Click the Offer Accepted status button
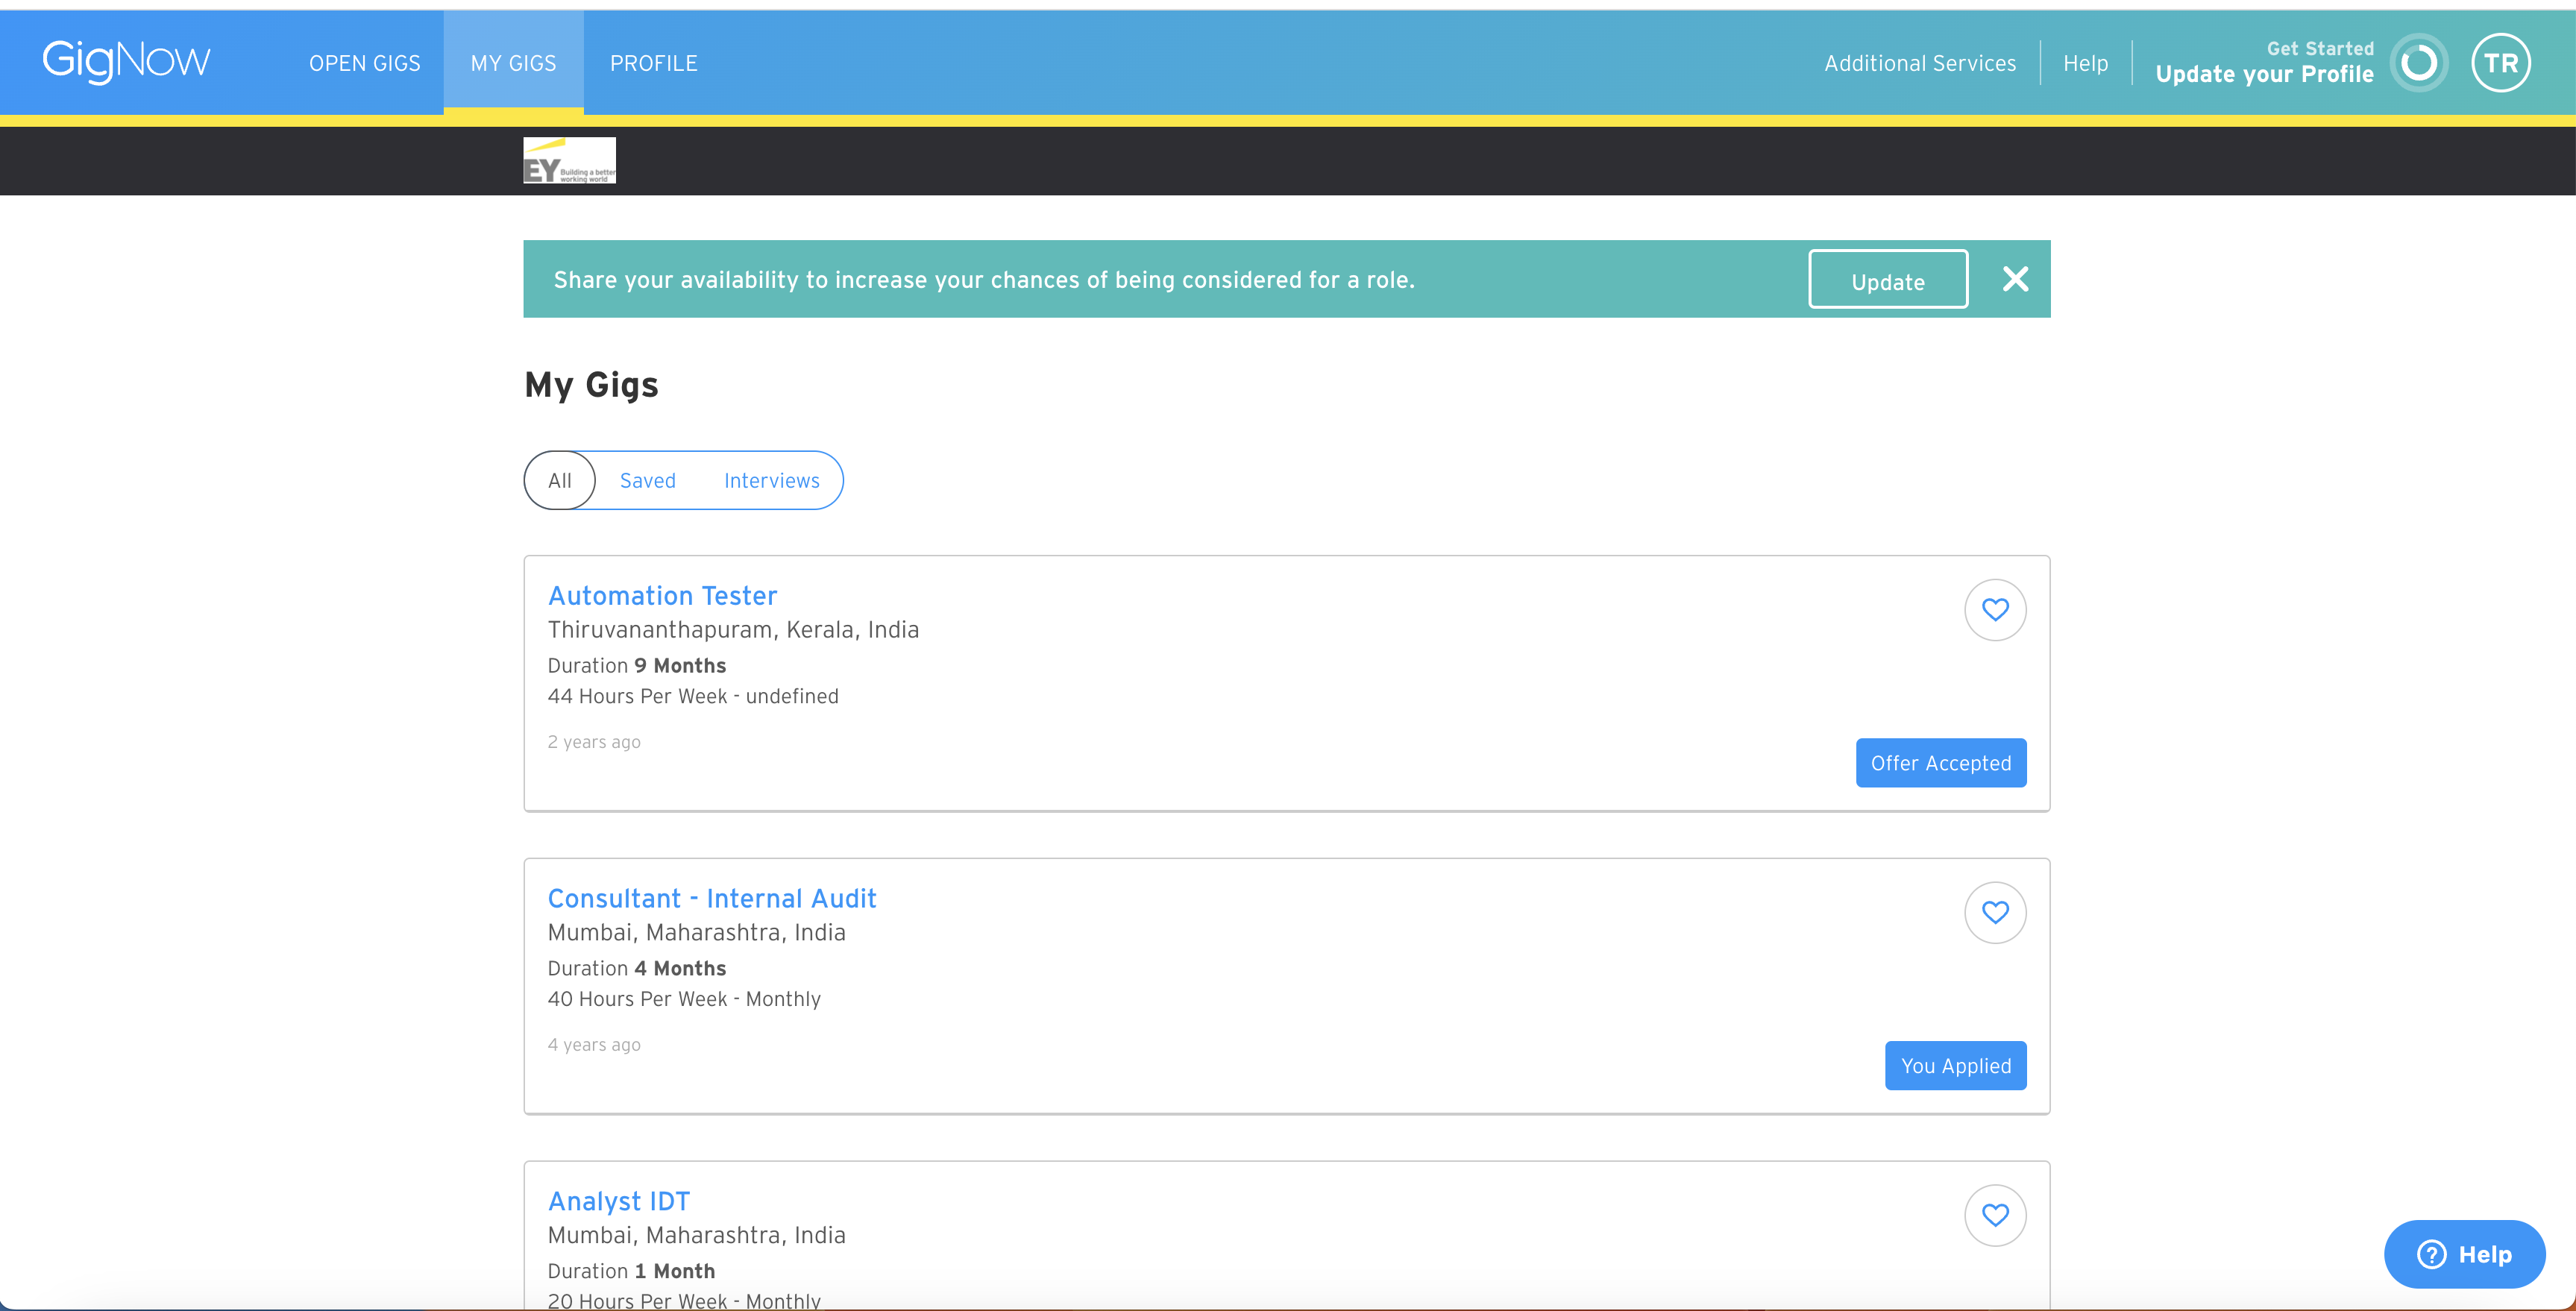This screenshot has height=1311, width=2576. tap(1940, 763)
